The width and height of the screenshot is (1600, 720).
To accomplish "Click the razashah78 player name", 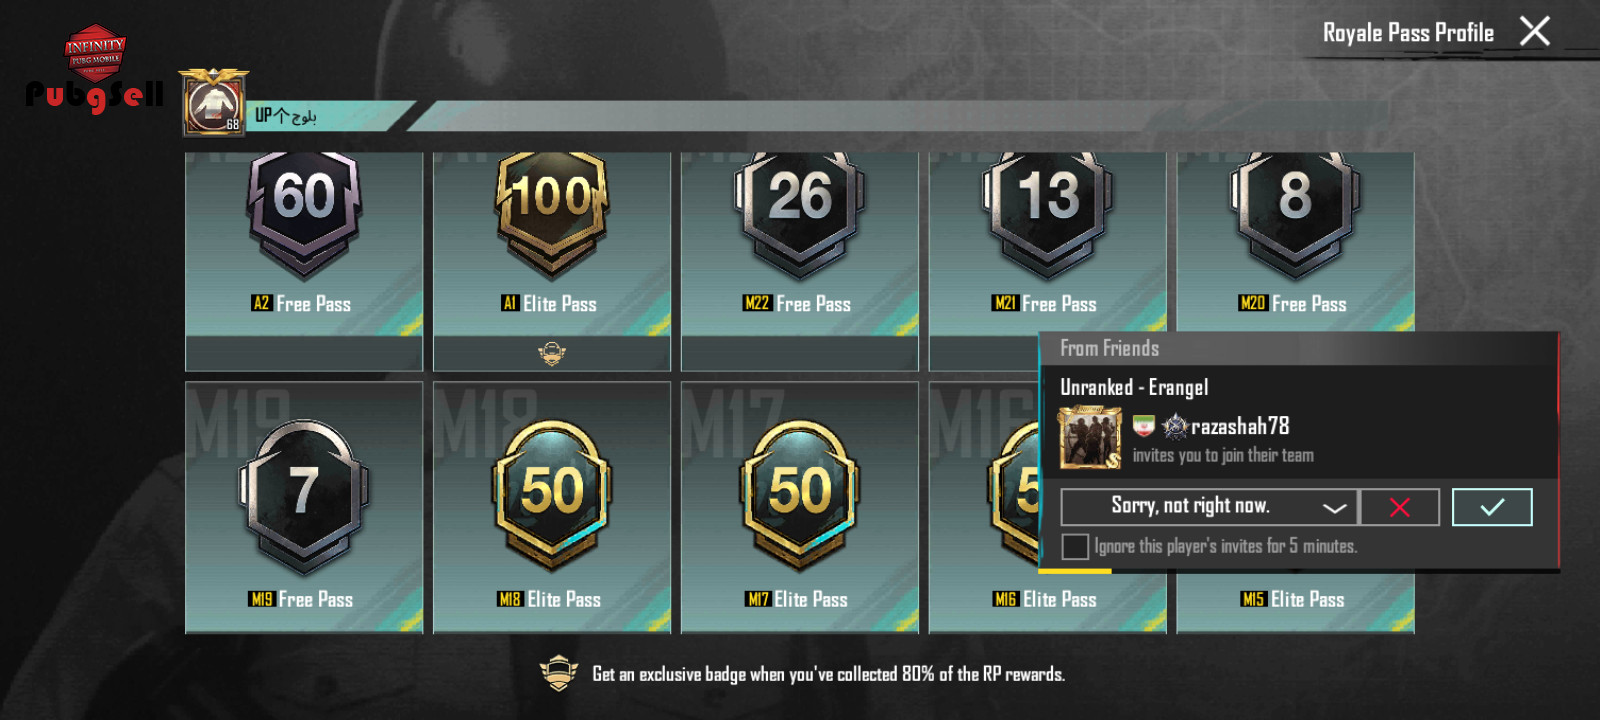I will (x=1240, y=426).
